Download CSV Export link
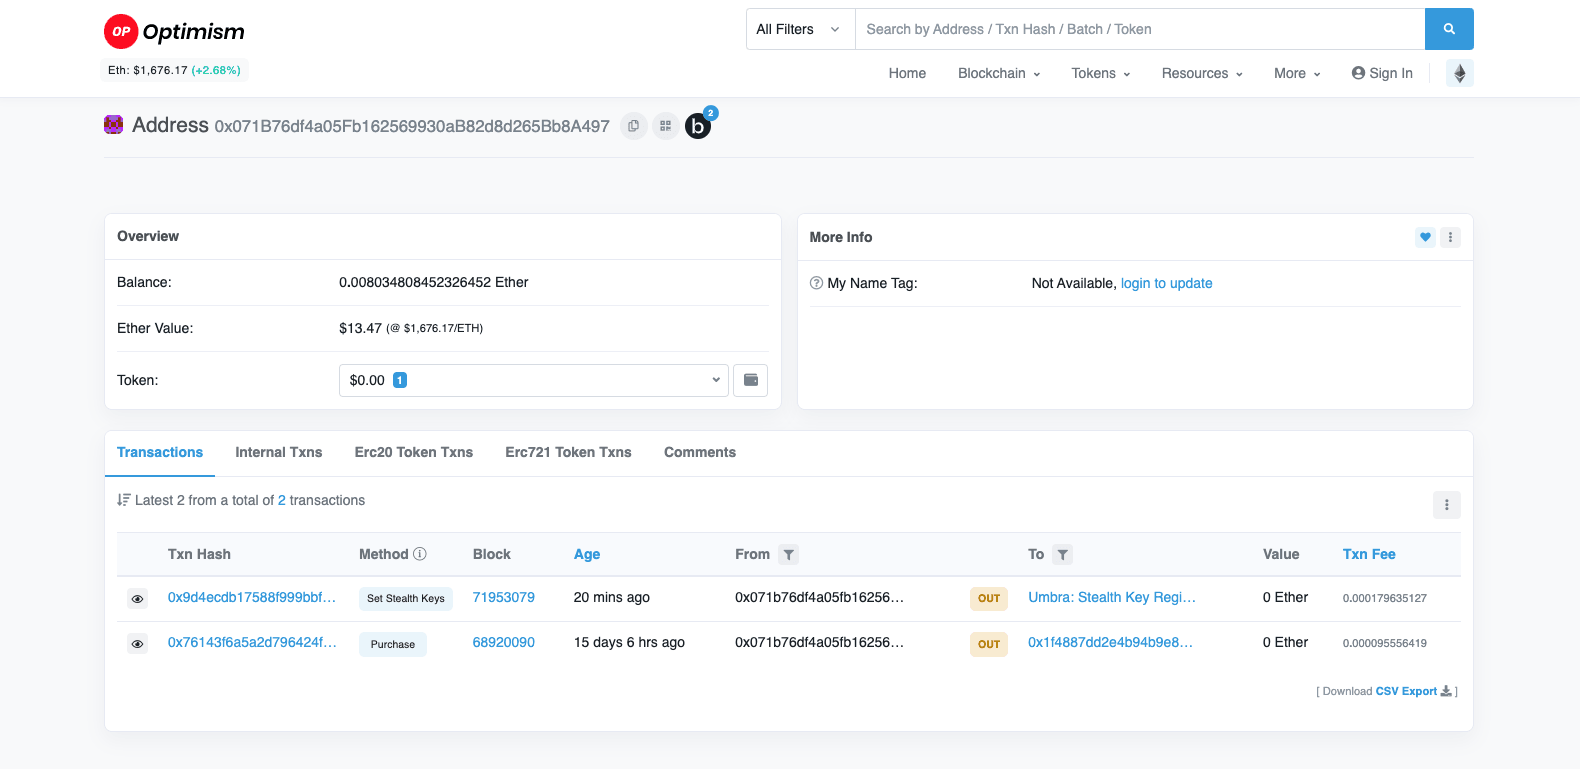This screenshot has height=769, width=1580. (x=1406, y=691)
